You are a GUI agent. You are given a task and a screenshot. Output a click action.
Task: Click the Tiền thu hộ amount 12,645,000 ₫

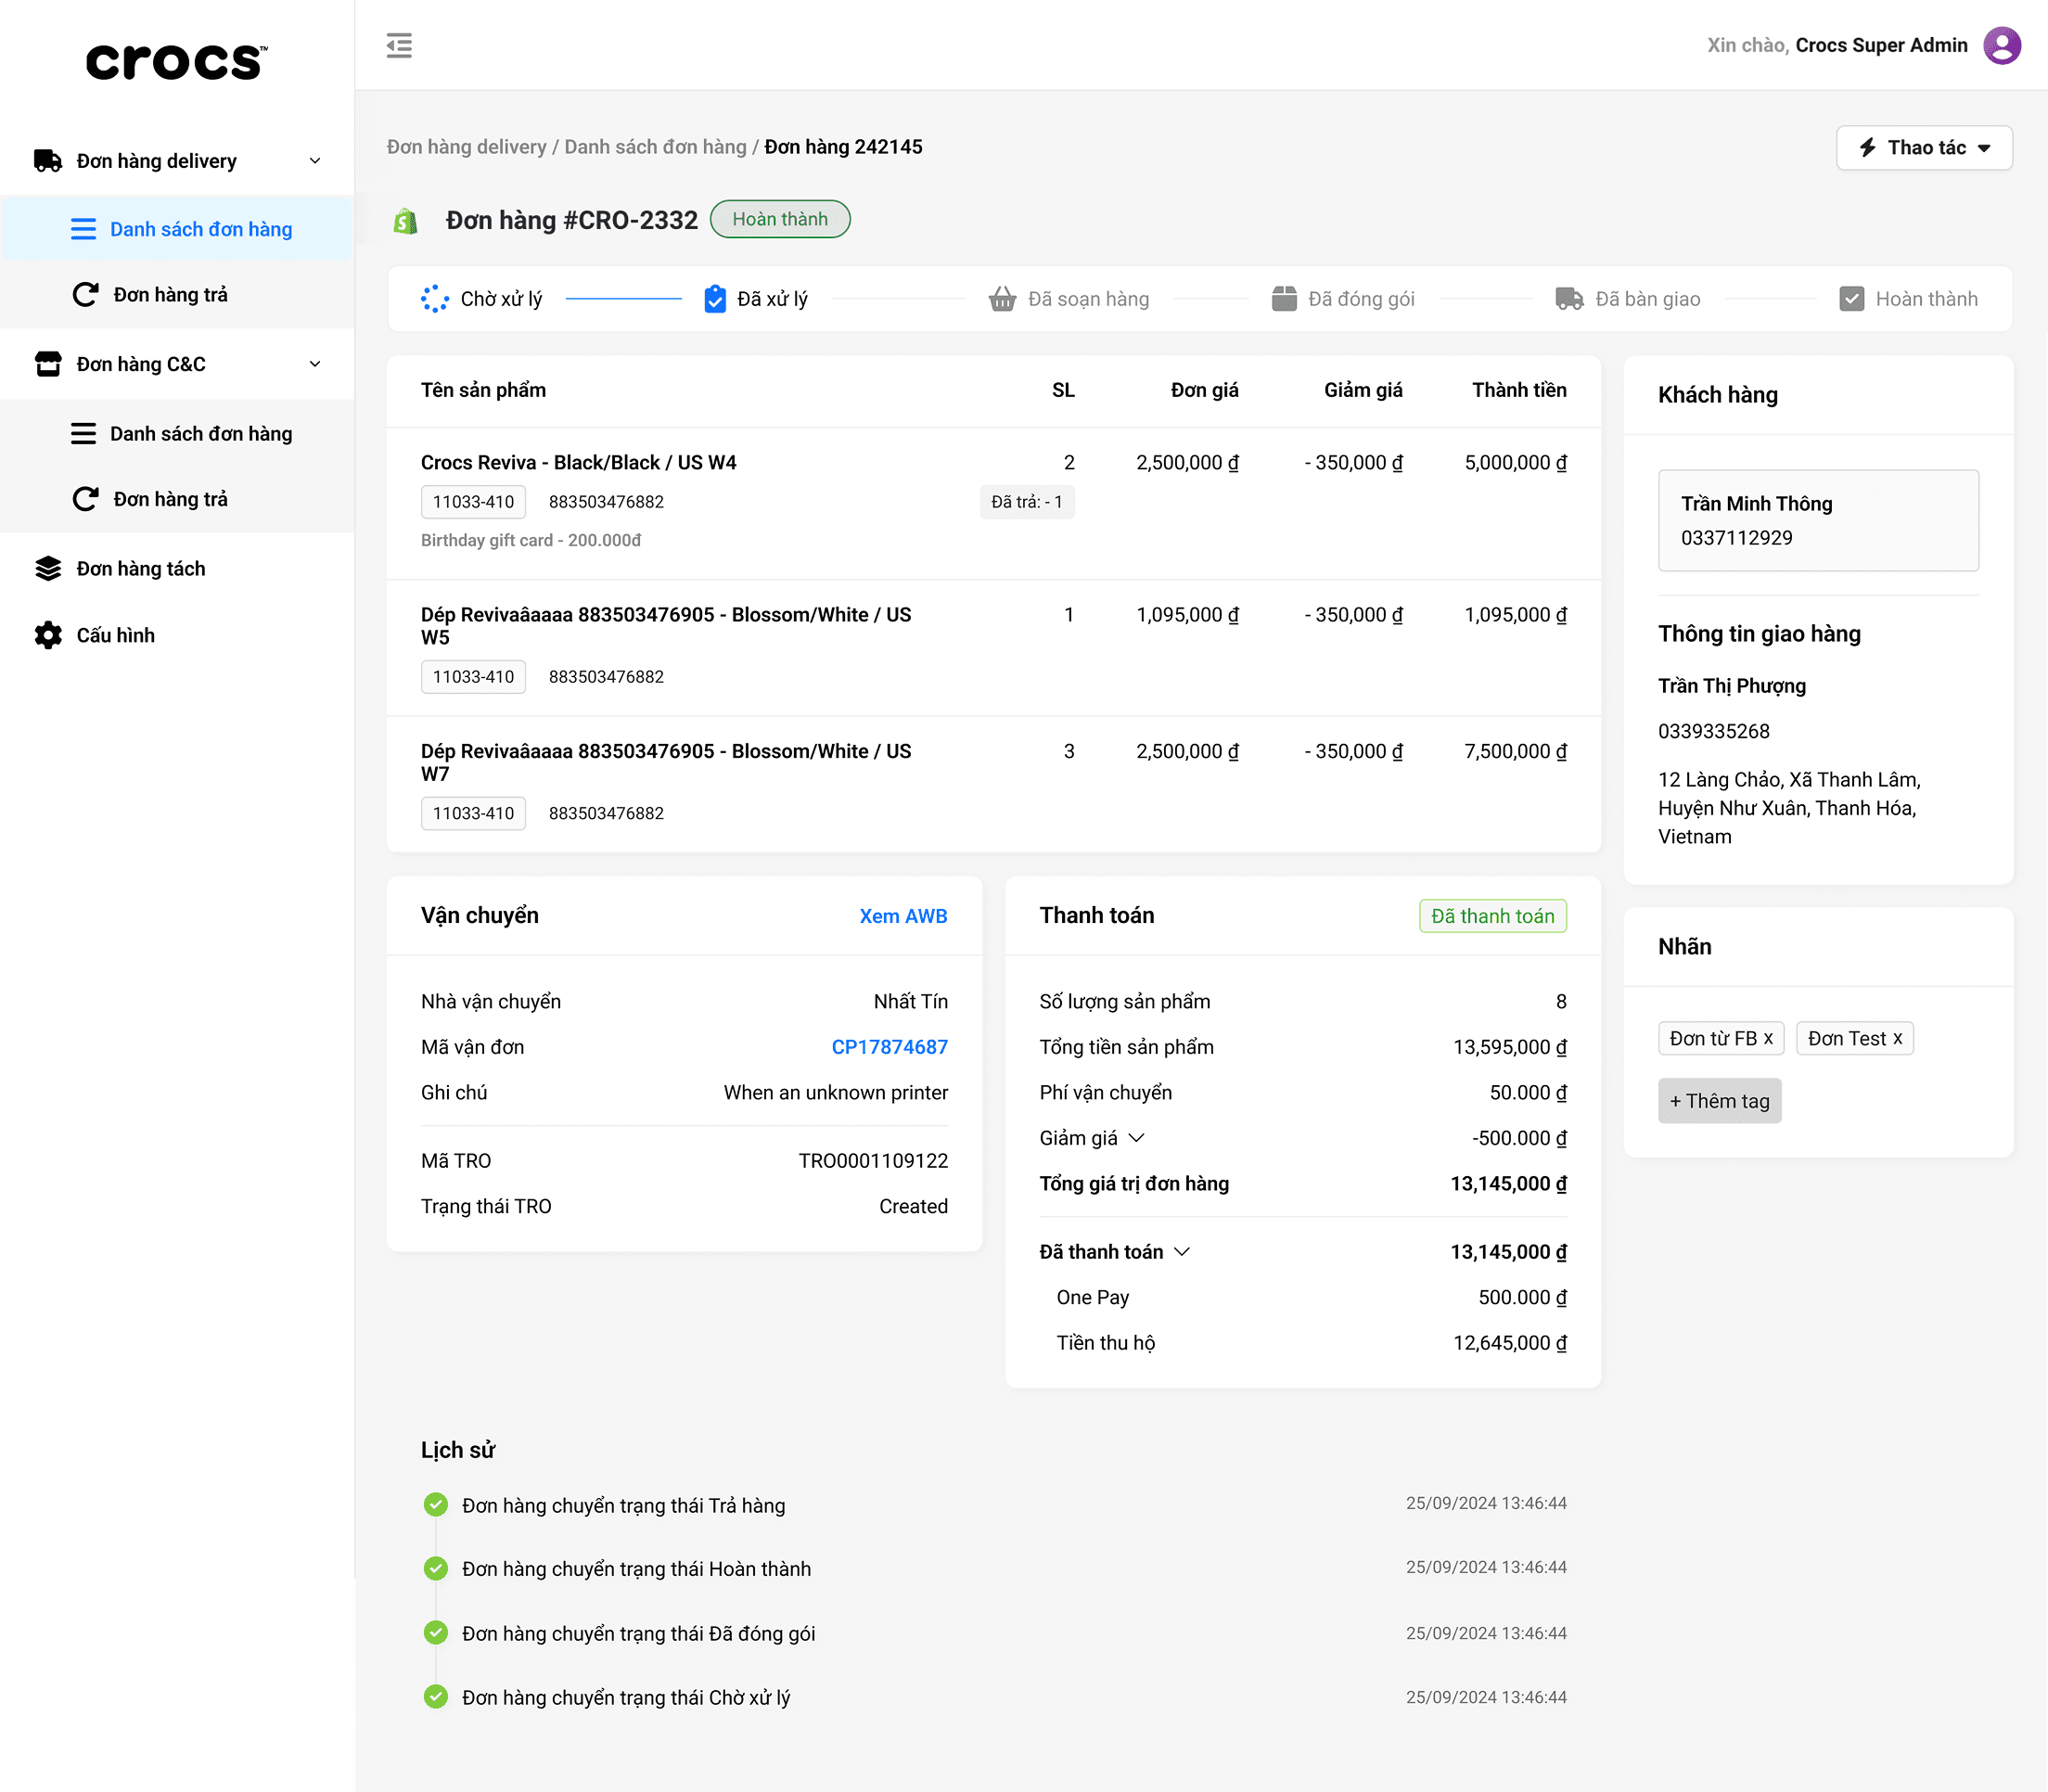[1509, 1343]
